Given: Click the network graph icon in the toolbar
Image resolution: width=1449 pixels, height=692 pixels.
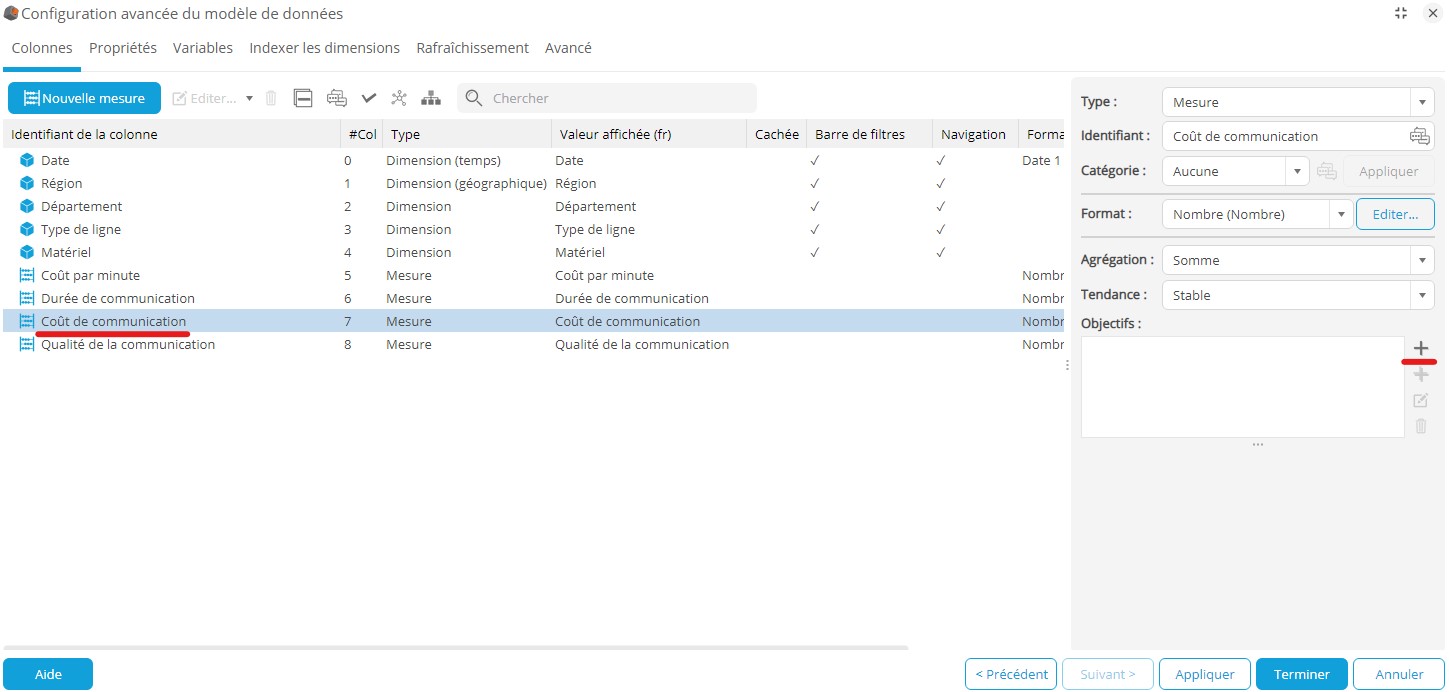Looking at the screenshot, I should click(x=399, y=98).
